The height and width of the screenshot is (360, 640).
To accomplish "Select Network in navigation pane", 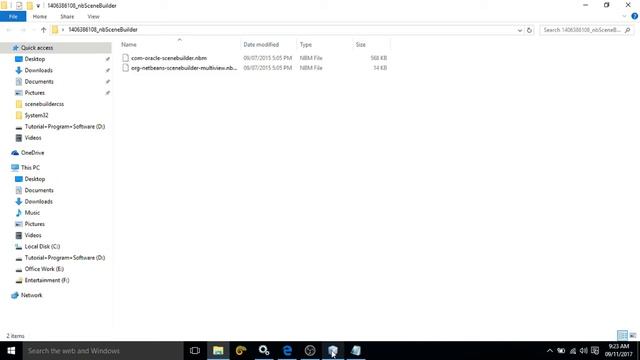I will point(31,295).
